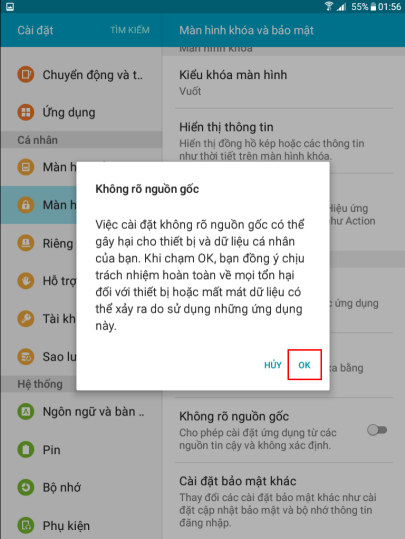Screen dimensions: 405x539
Task: Tap the wallpaper icon beside Màn hình
Action: pos(26,167)
